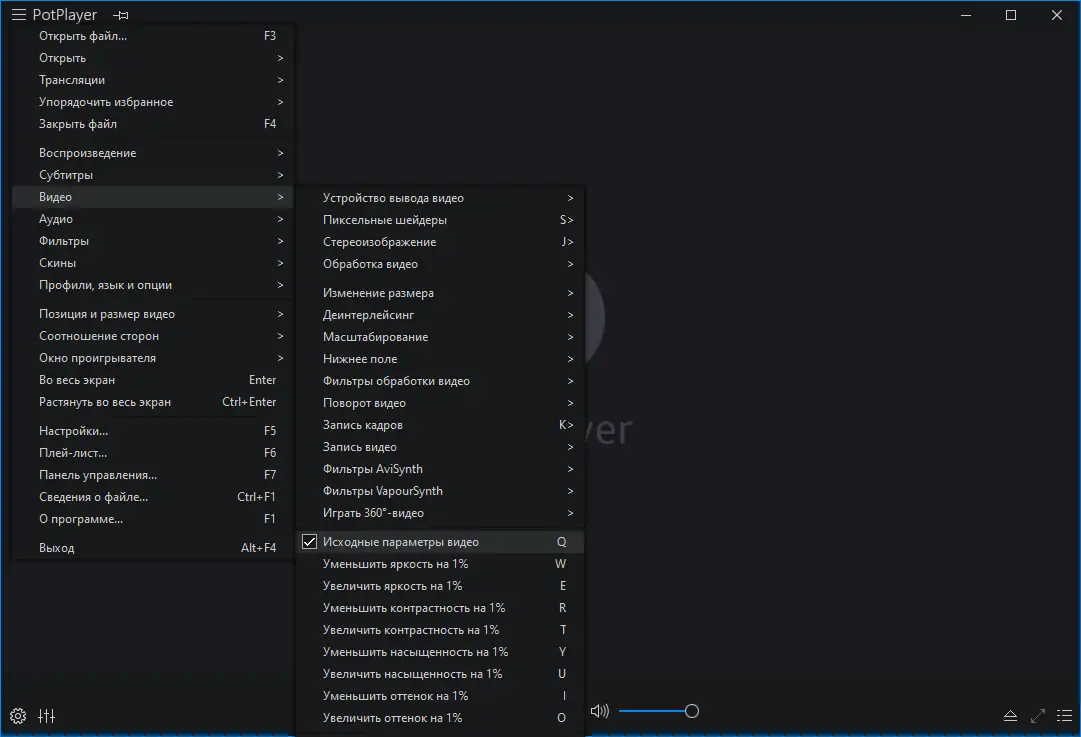Open Играть 360°-видео submenu
This screenshot has height=737, width=1081.
pos(440,514)
